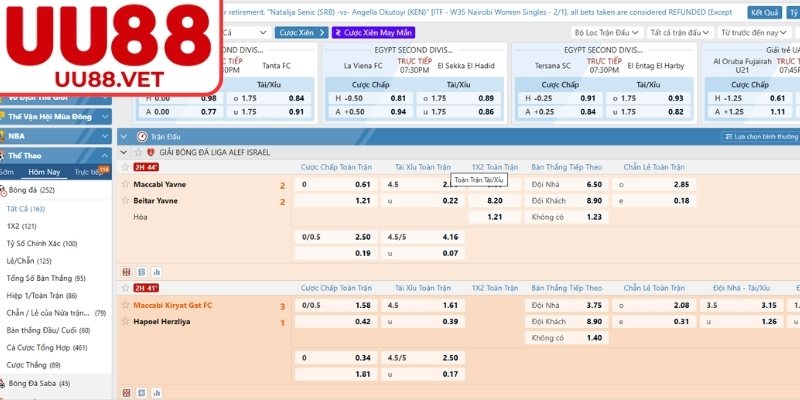
Task: Select Cá Cược Tổng Hợp (461)
Action: [x=47, y=347]
